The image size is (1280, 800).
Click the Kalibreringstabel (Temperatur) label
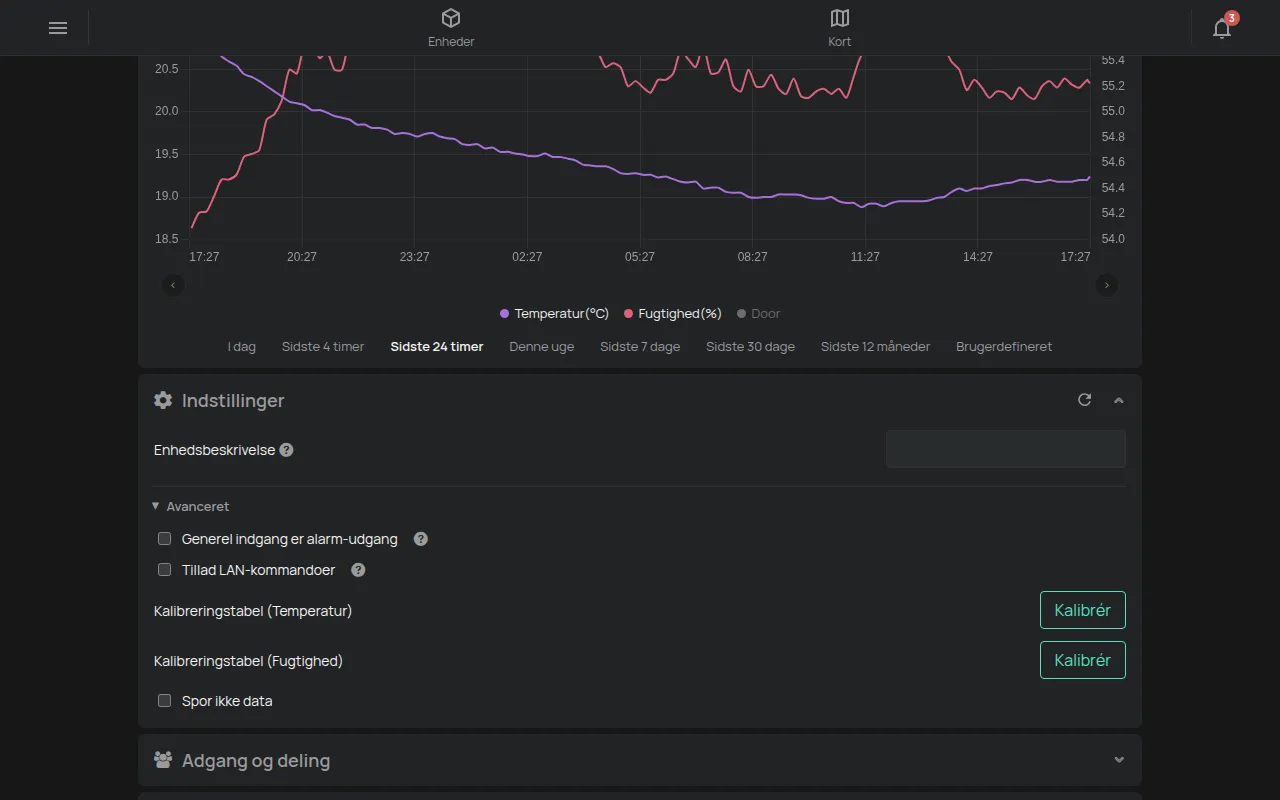click(253, 611)
